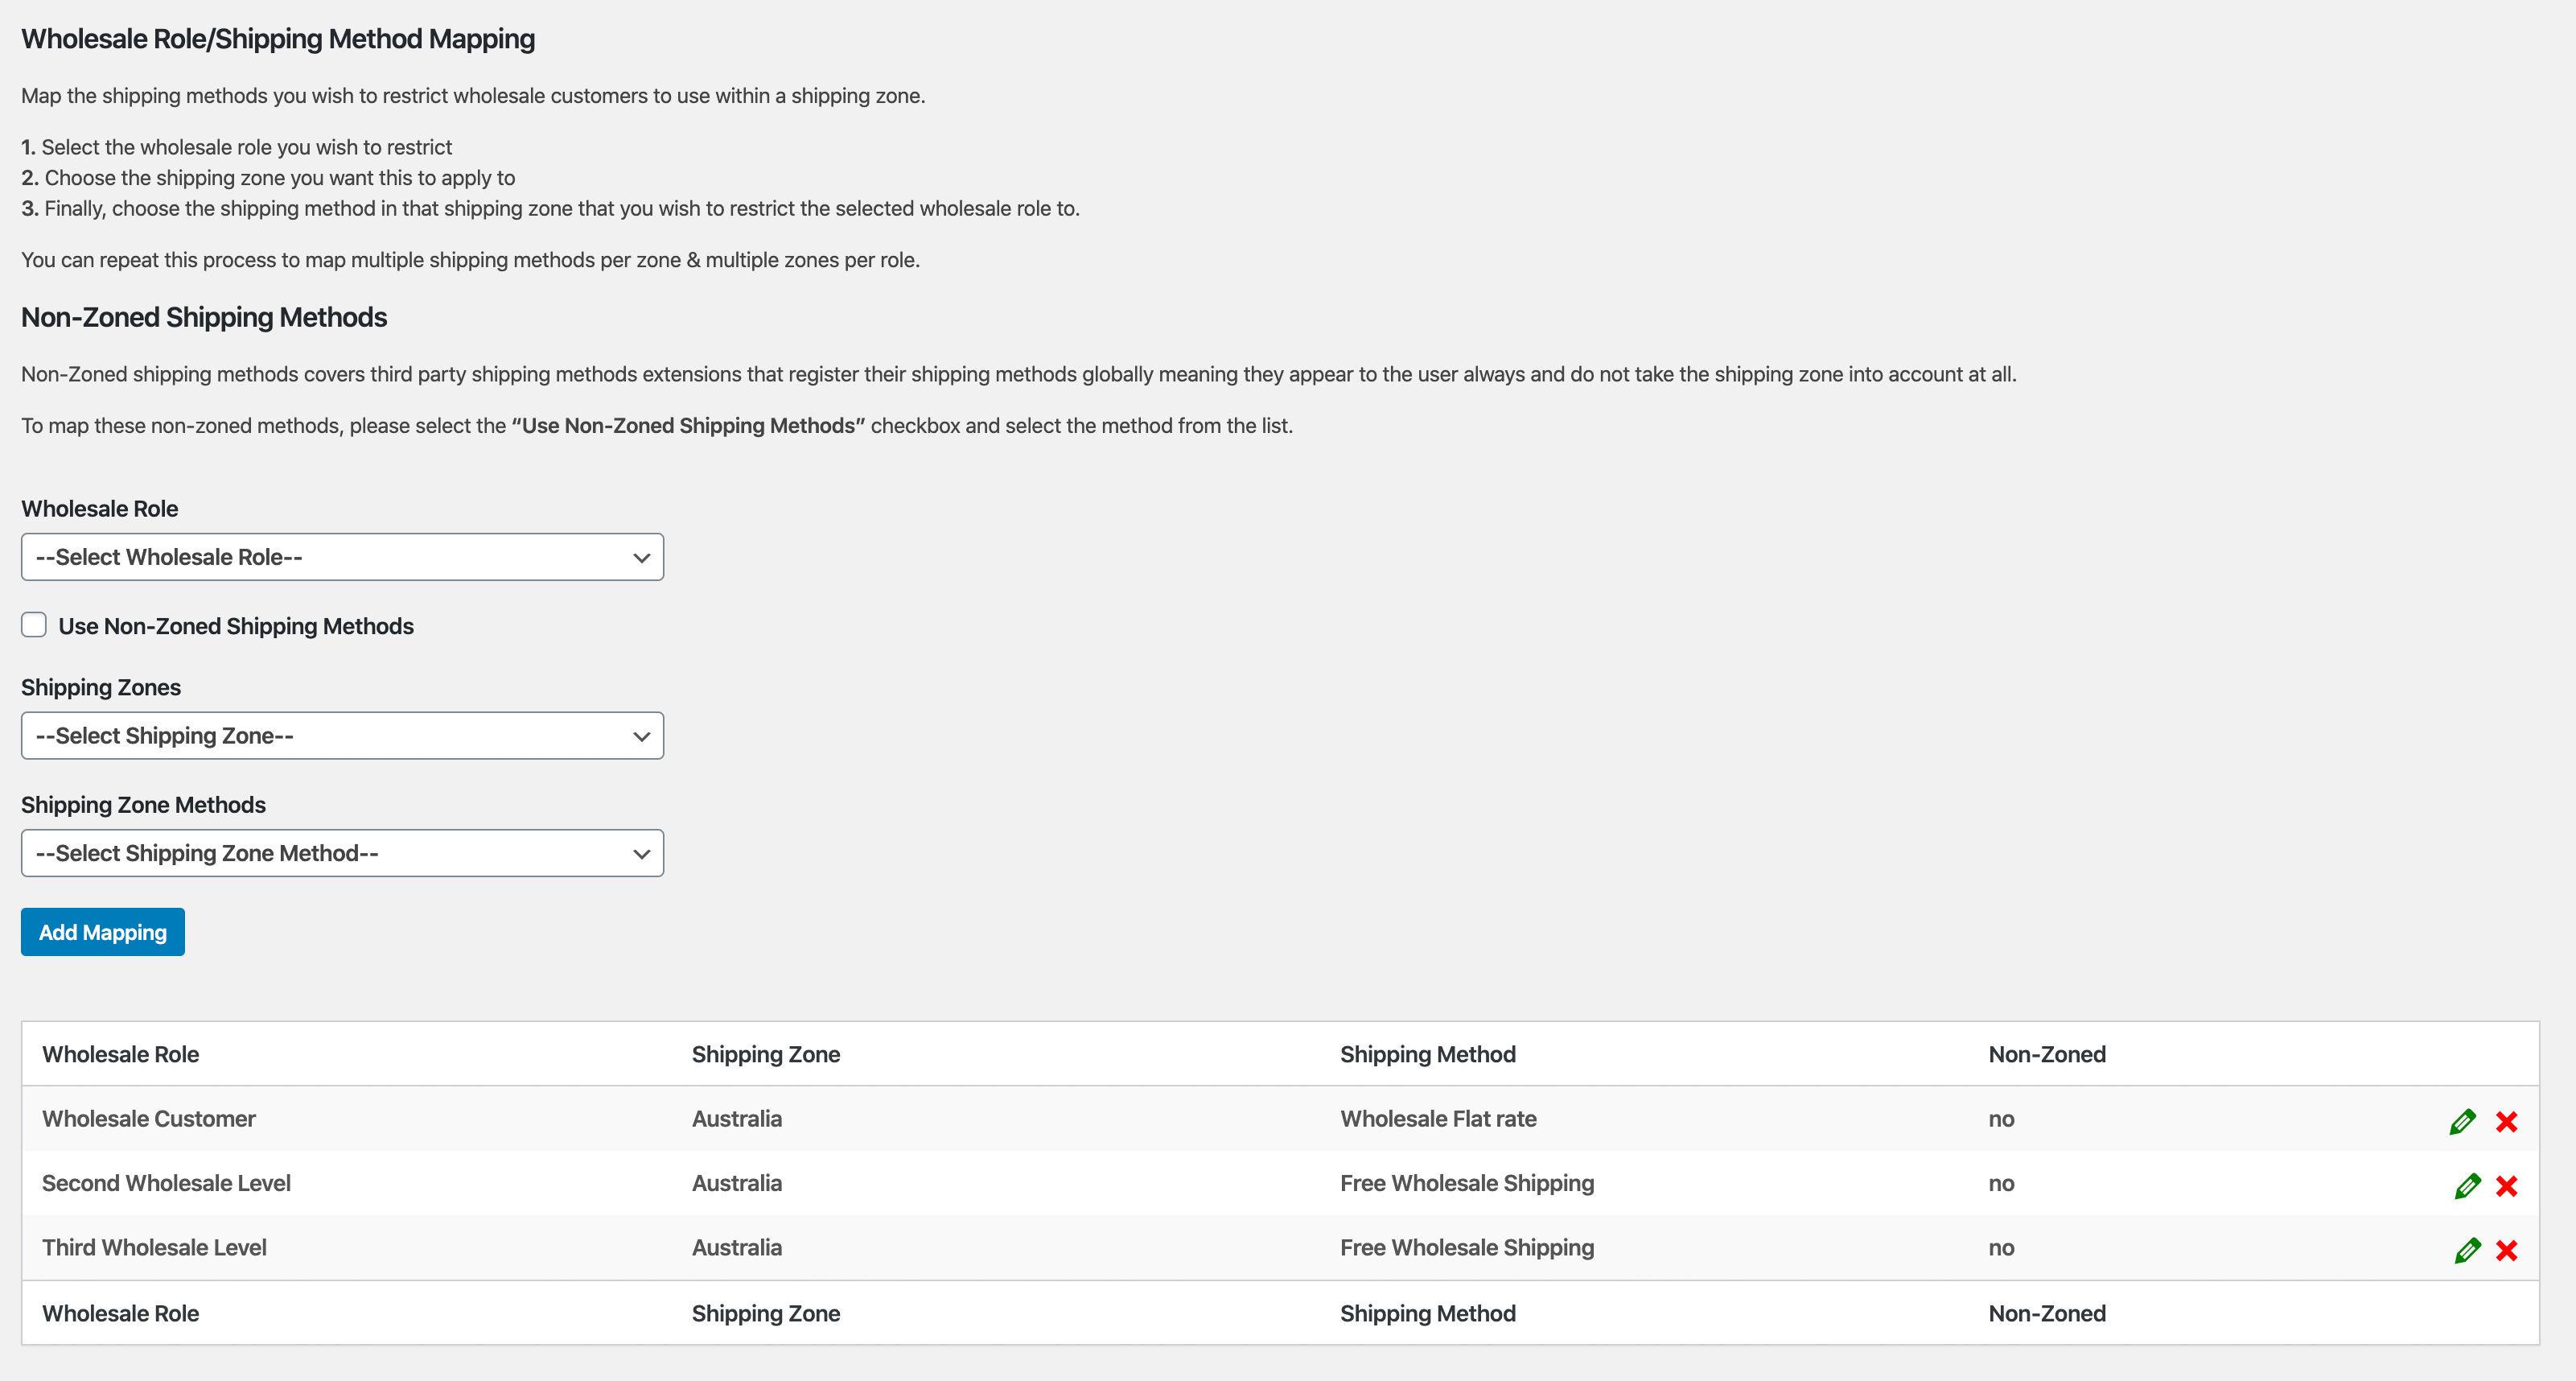Open the Select Wholesale Role dropdown
The width and height of the screenshot is (2576, 1381).
point(342,557)
